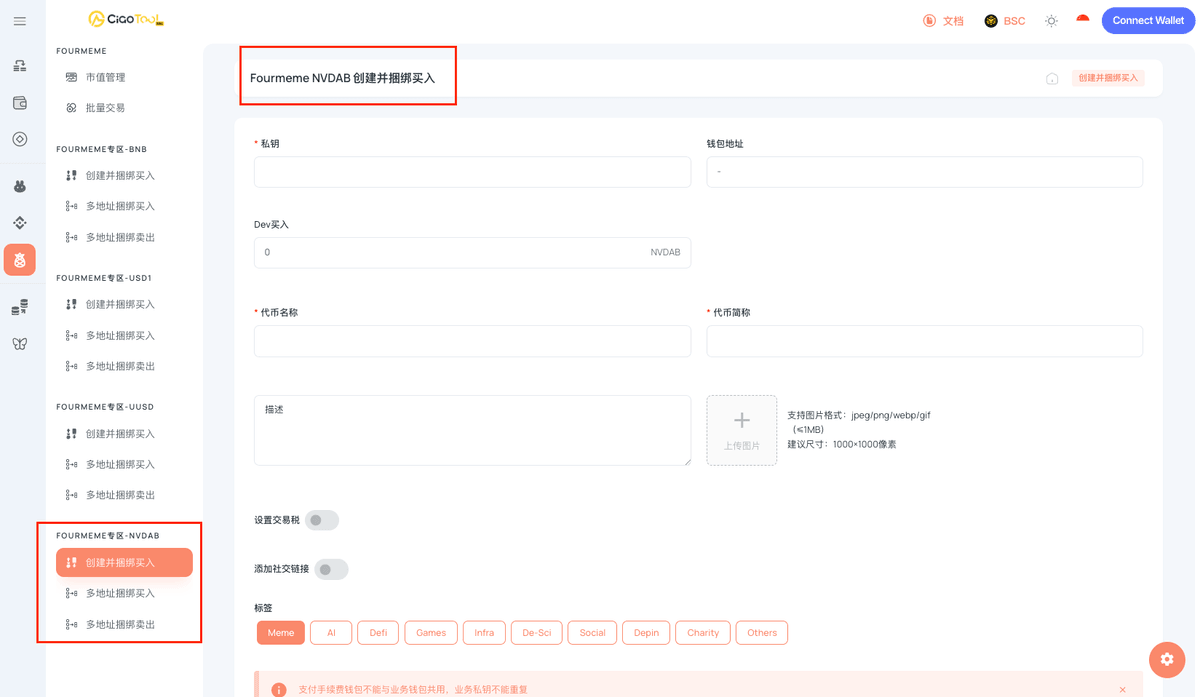Focus the 描述 description textarea

[x=472, y=431]
